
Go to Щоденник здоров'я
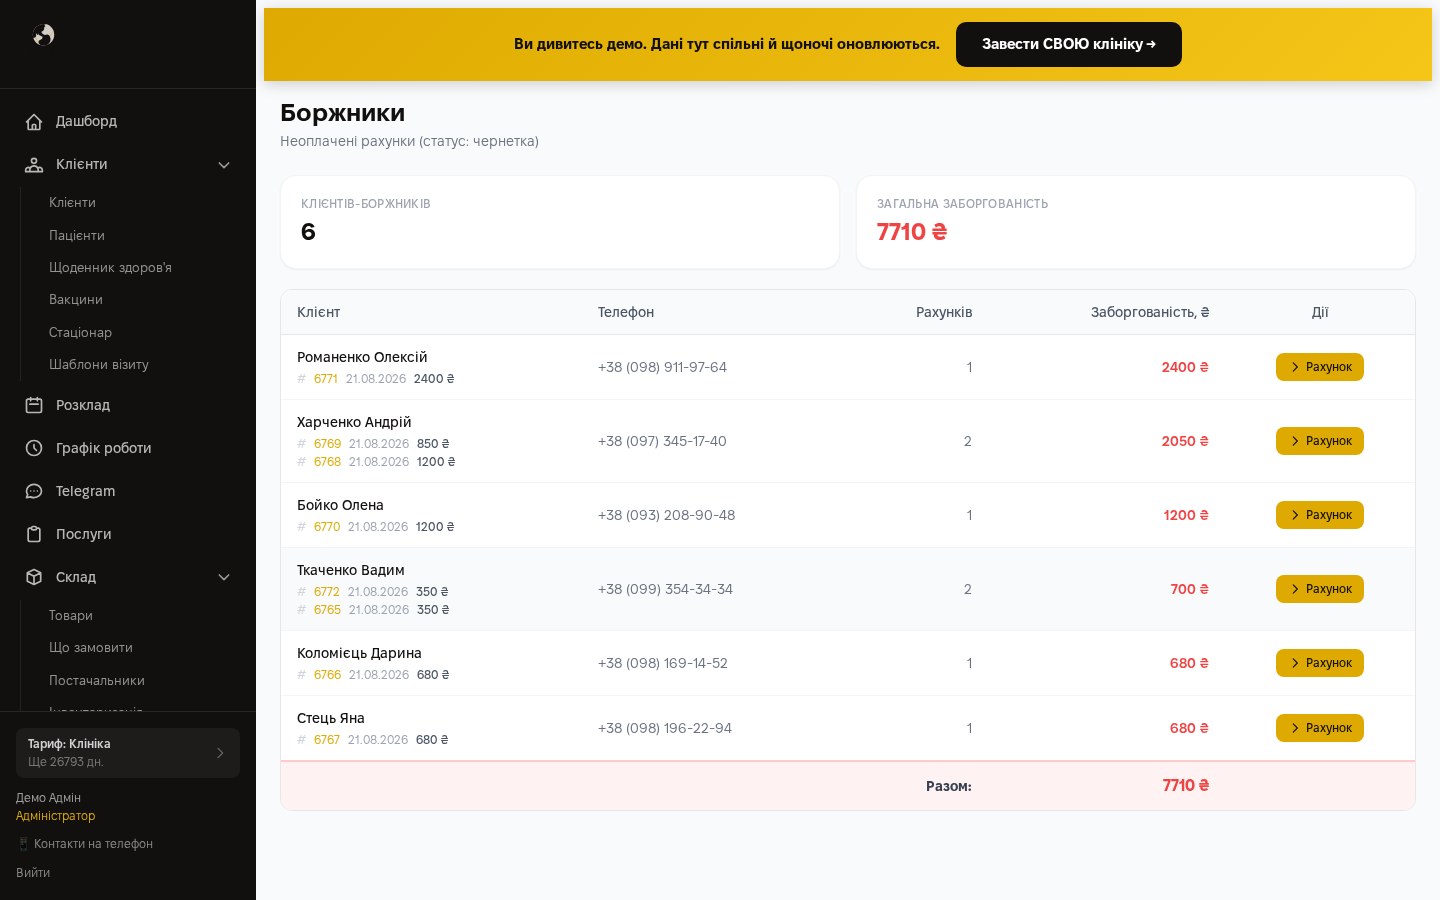click(x=110, y=267)
